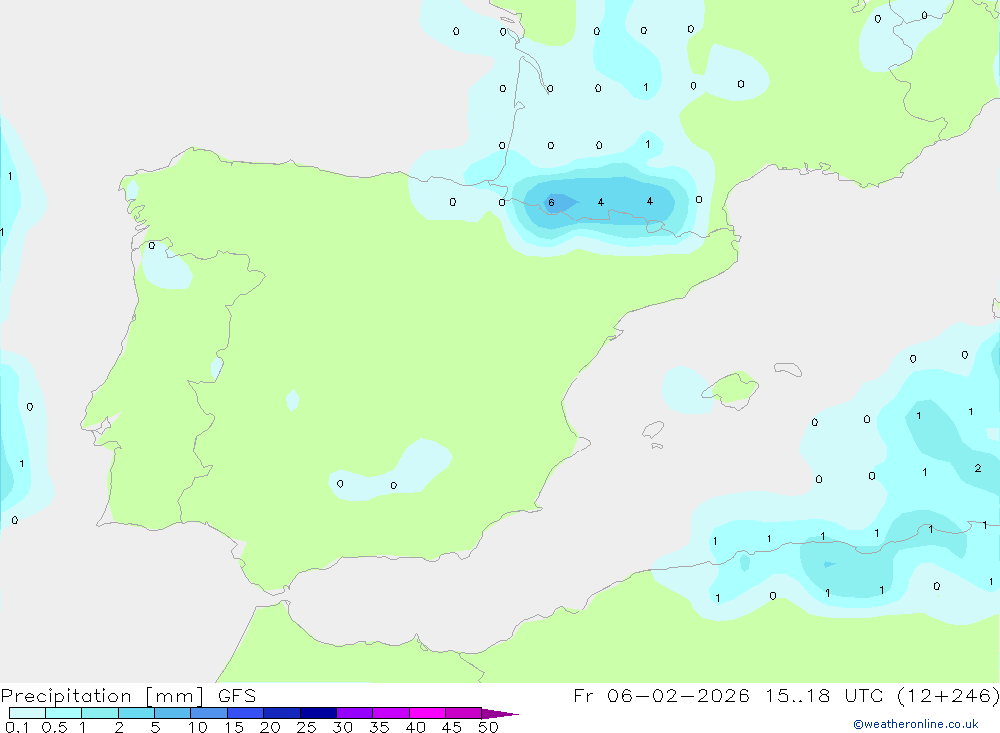Click the 15–20 mm legend color swatch
The width and height of the screenshot is (1000, 733).
[x=246, y=713]
